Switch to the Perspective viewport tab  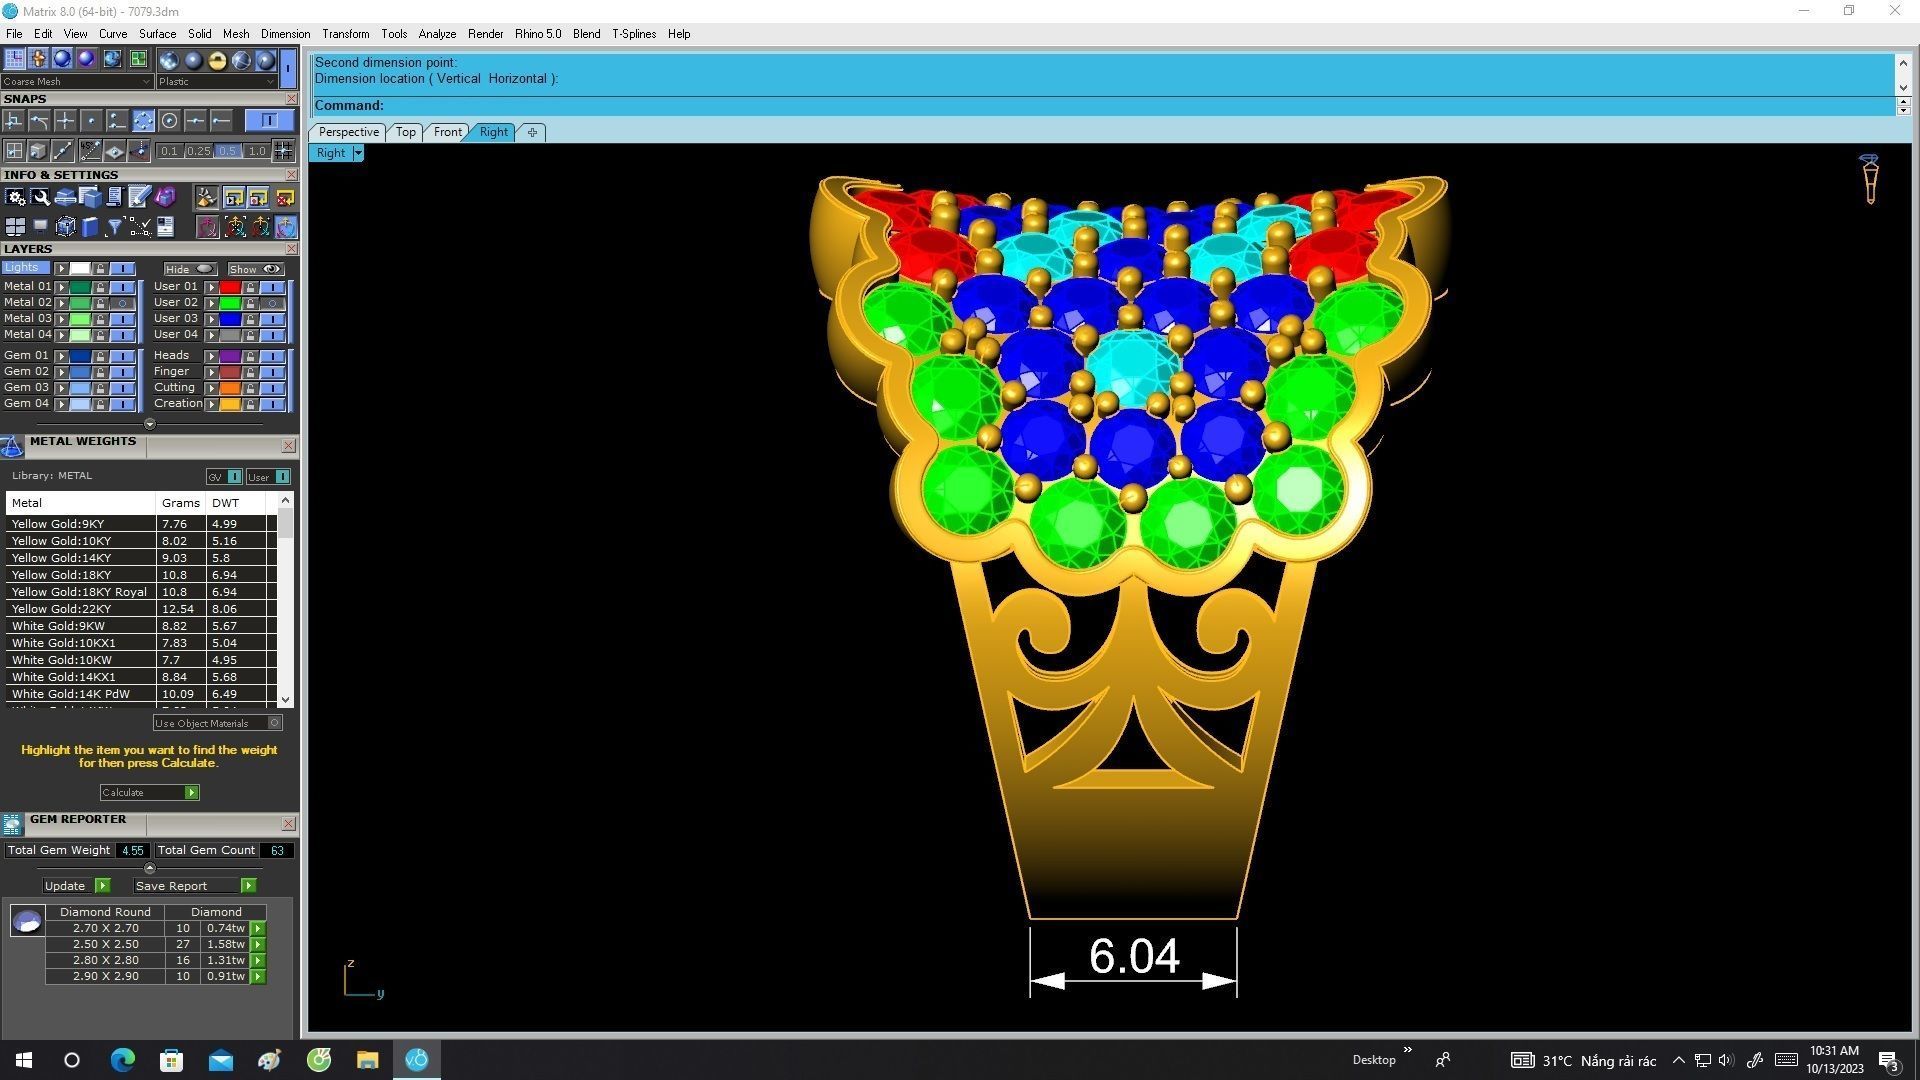click(x=348, y=132)
